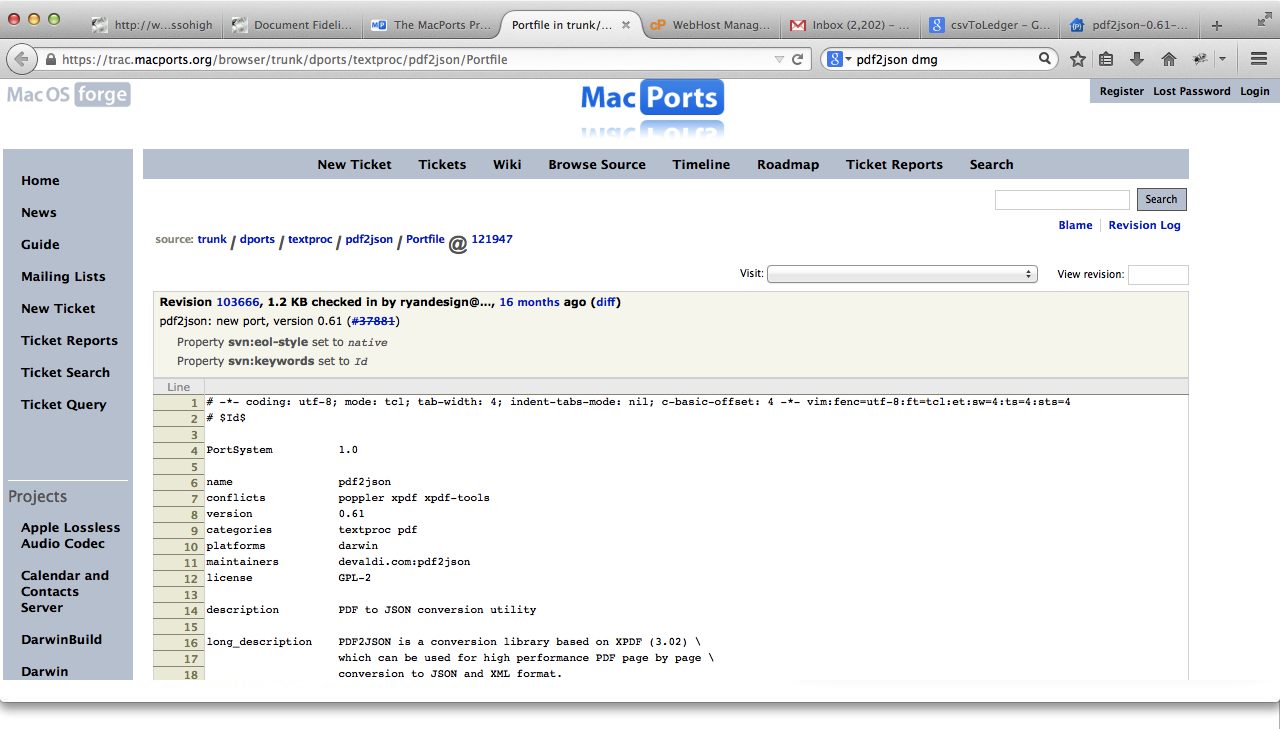Screen dimensions: 1280x729
Task: Open Calendar and Contacts Server project
Action: [65, 591]
